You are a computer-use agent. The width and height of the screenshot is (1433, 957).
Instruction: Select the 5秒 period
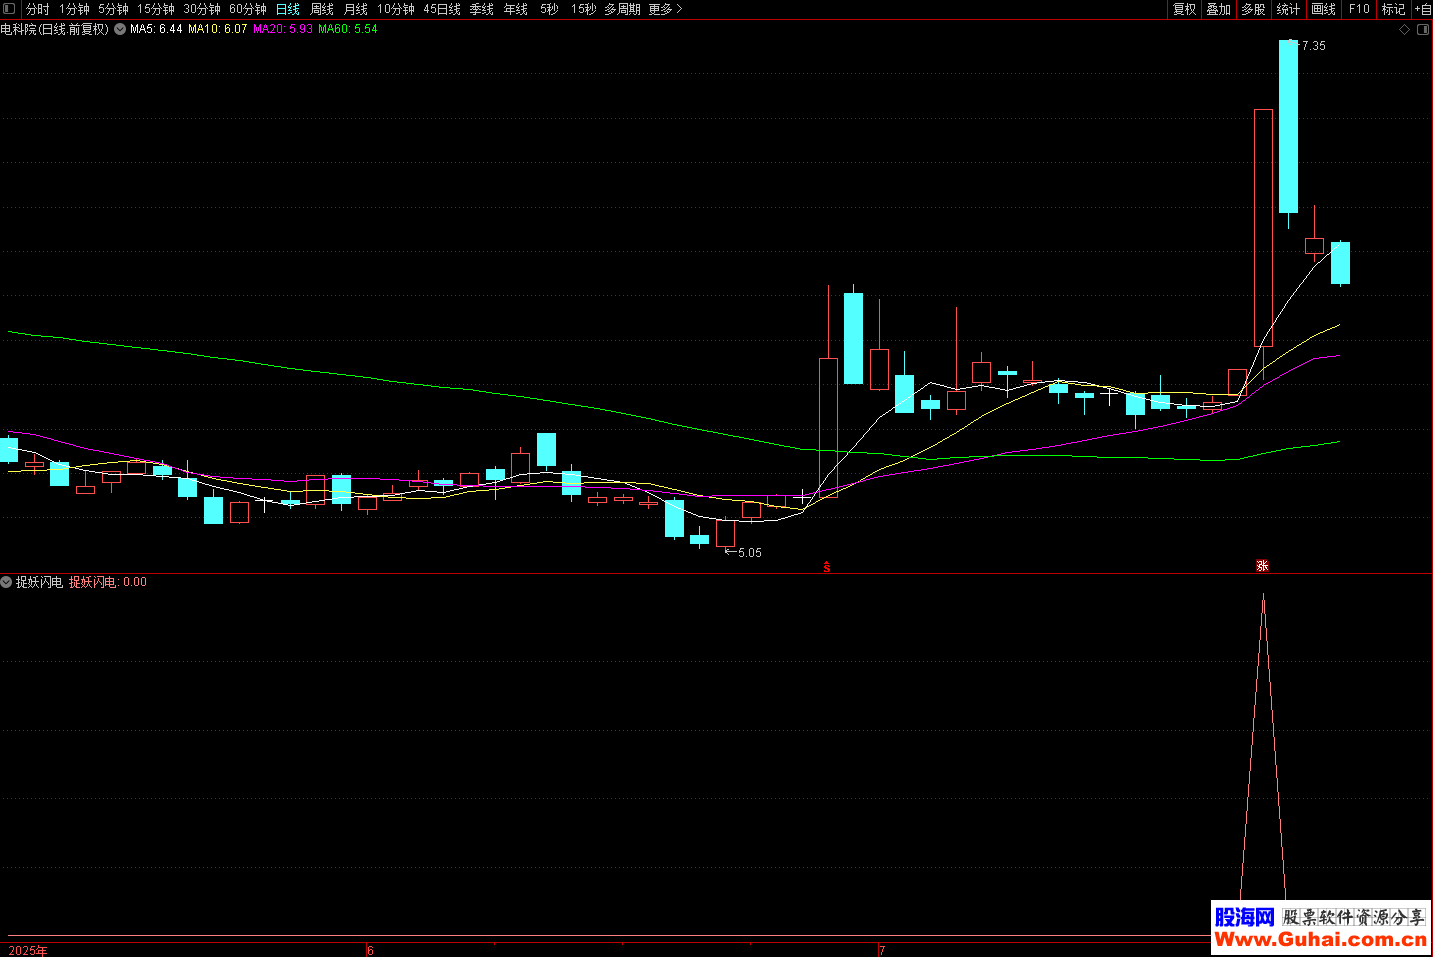[x=550, y=9]
